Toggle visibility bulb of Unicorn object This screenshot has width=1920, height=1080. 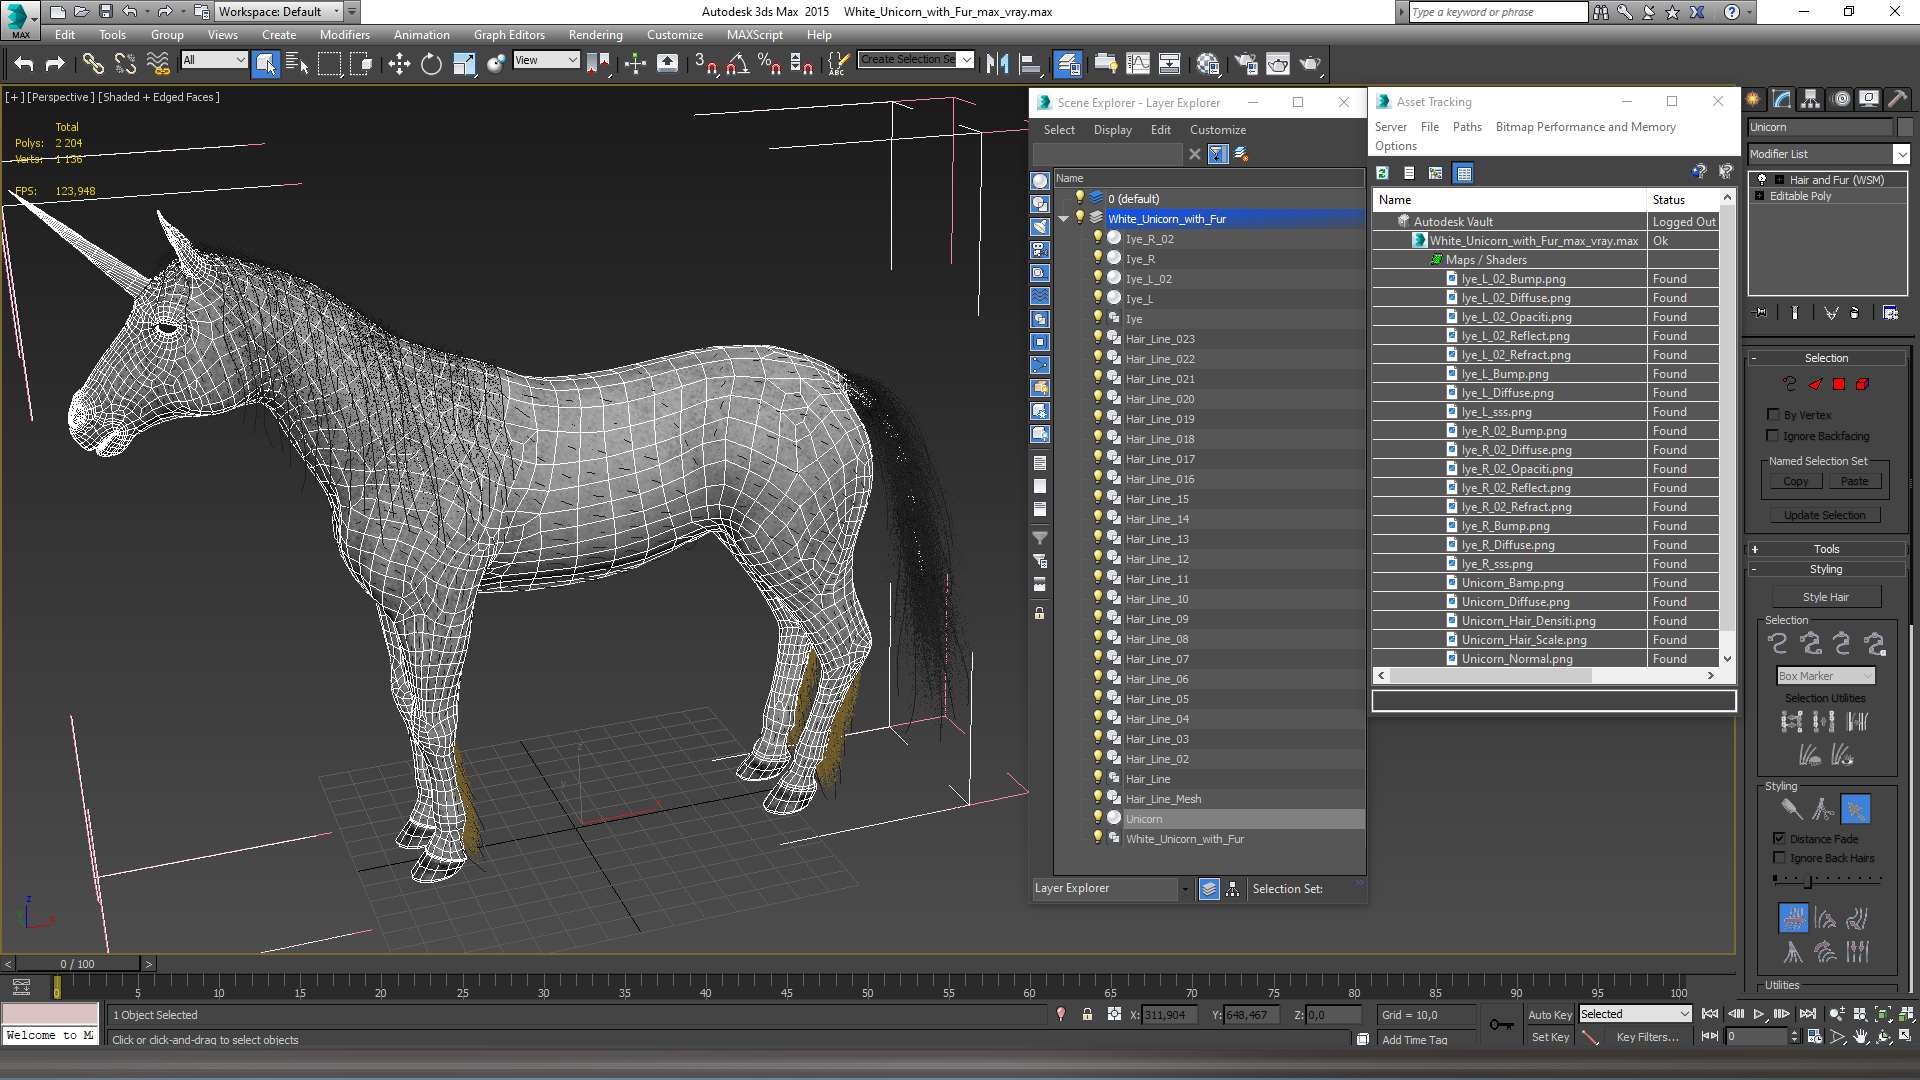(1098, 818)
